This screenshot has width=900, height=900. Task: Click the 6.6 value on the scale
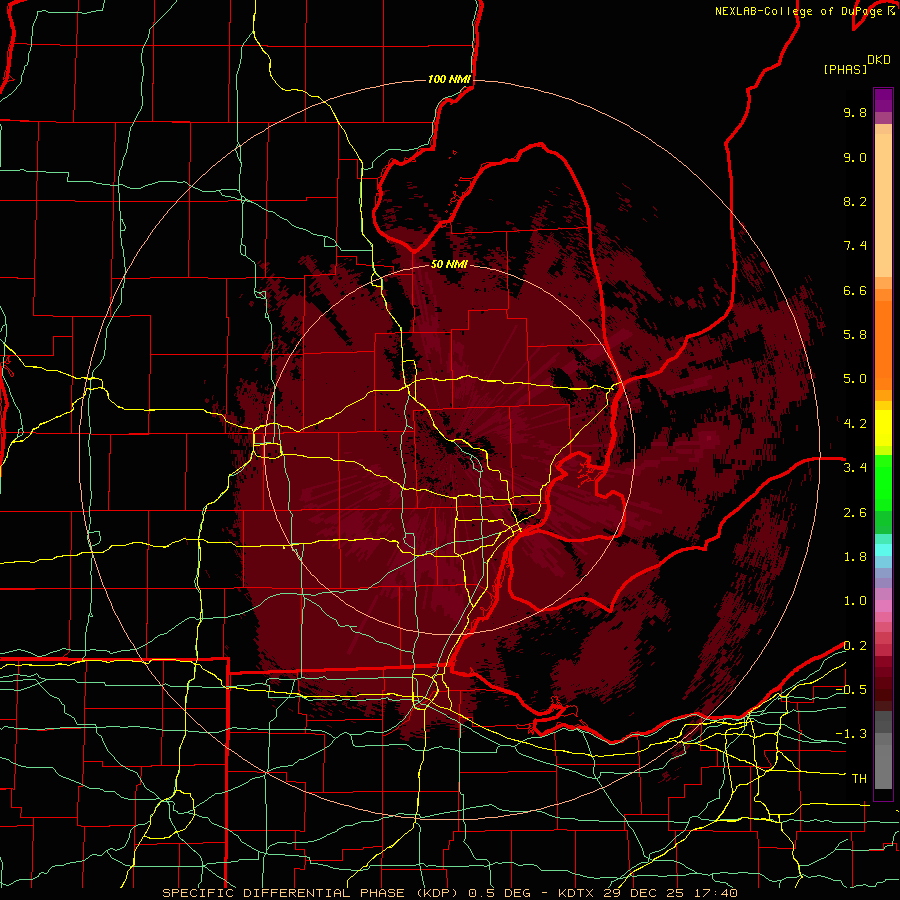tap(855, 290)
